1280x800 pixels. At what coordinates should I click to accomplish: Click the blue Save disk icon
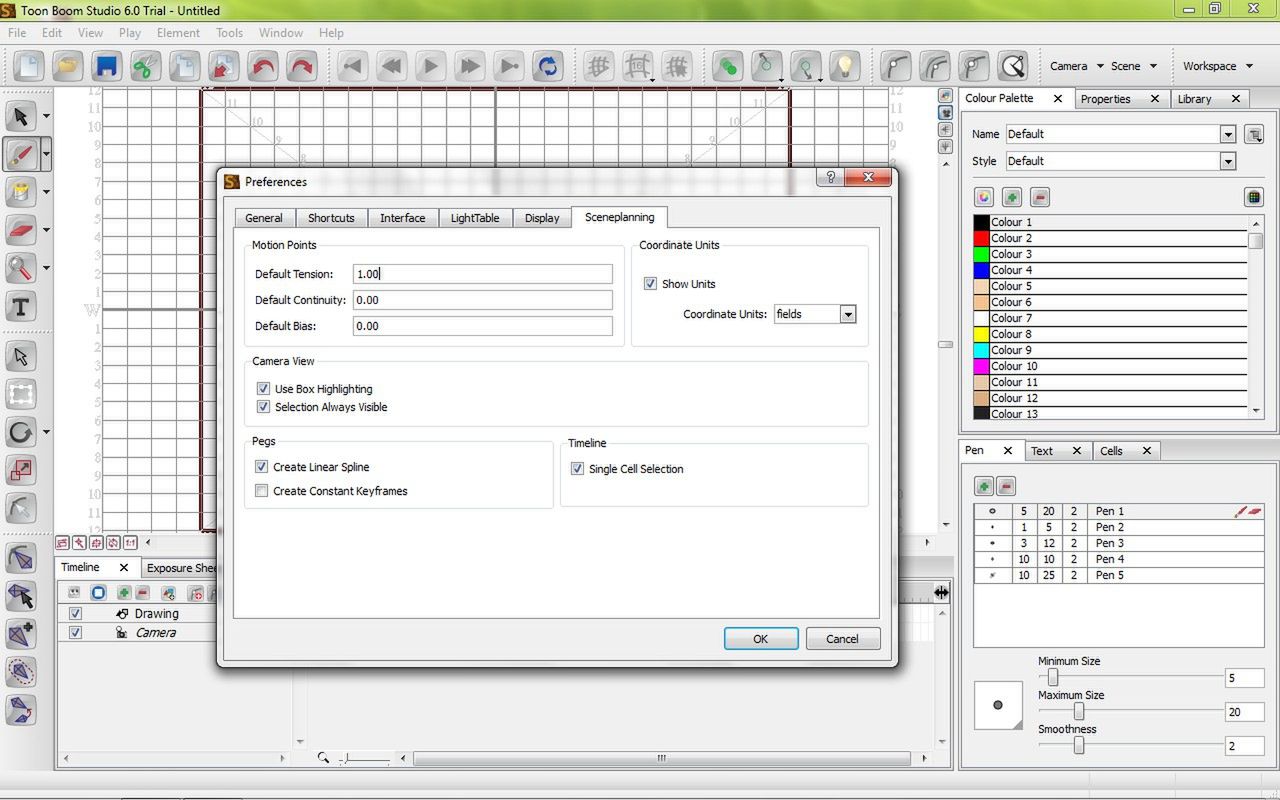click(x=106, y=67)
